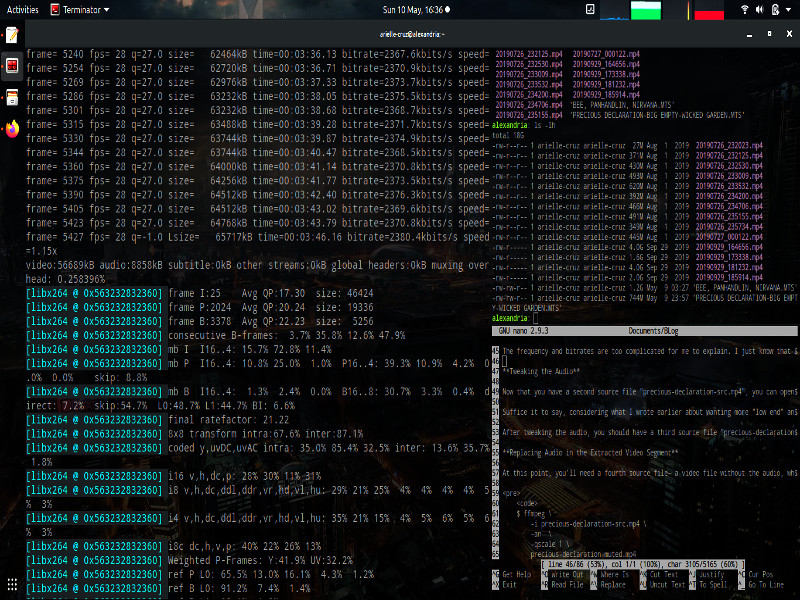Expand the system menu arrow
The height and width of the screenshot is (600, 800).
click(x=789, y=10)
